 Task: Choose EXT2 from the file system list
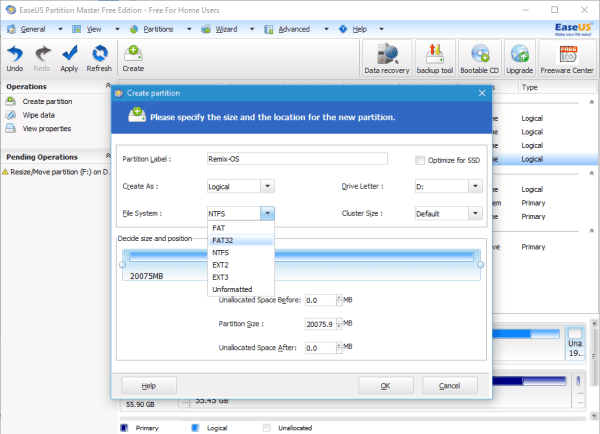[241, 265]
